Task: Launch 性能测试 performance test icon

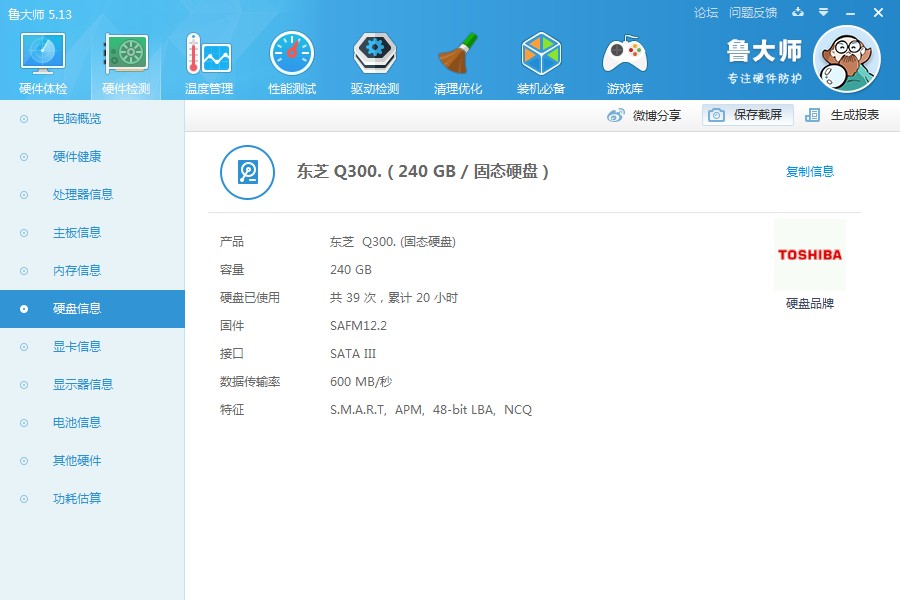Action: point(292,63)
